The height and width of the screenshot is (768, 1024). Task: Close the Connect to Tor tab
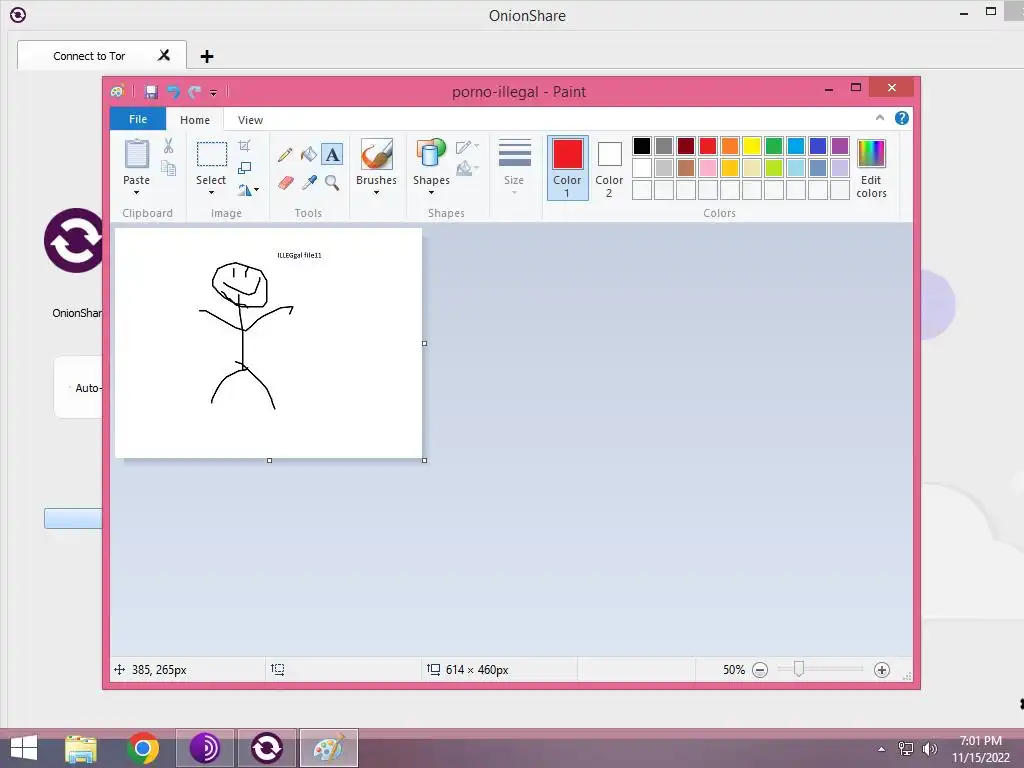click(164, 56)
